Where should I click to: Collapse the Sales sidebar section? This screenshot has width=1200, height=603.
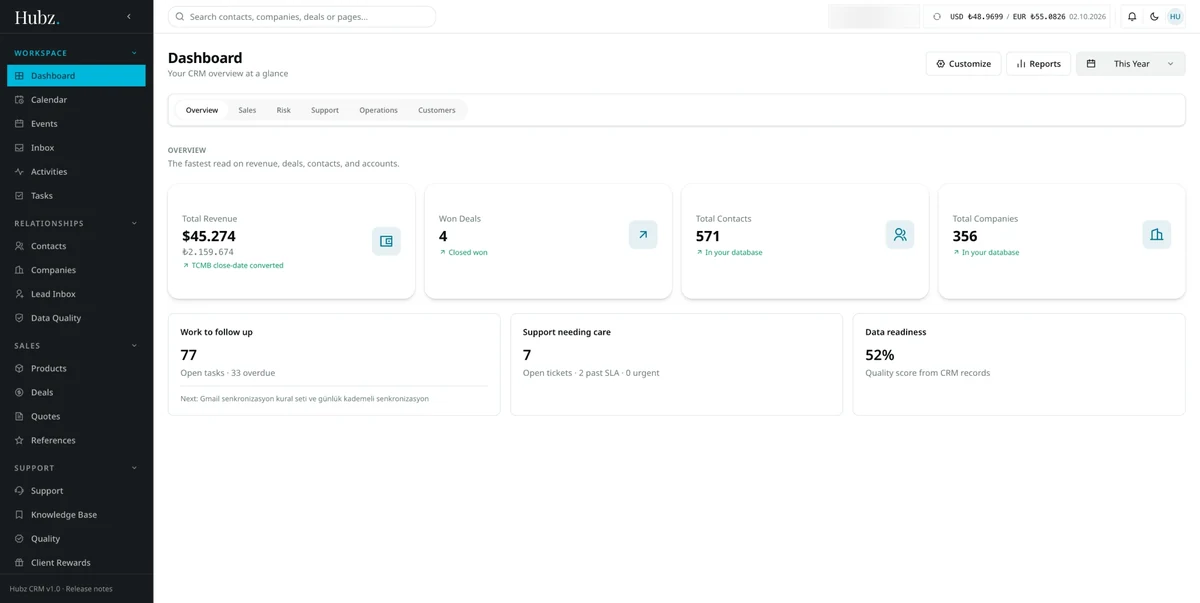134,346
